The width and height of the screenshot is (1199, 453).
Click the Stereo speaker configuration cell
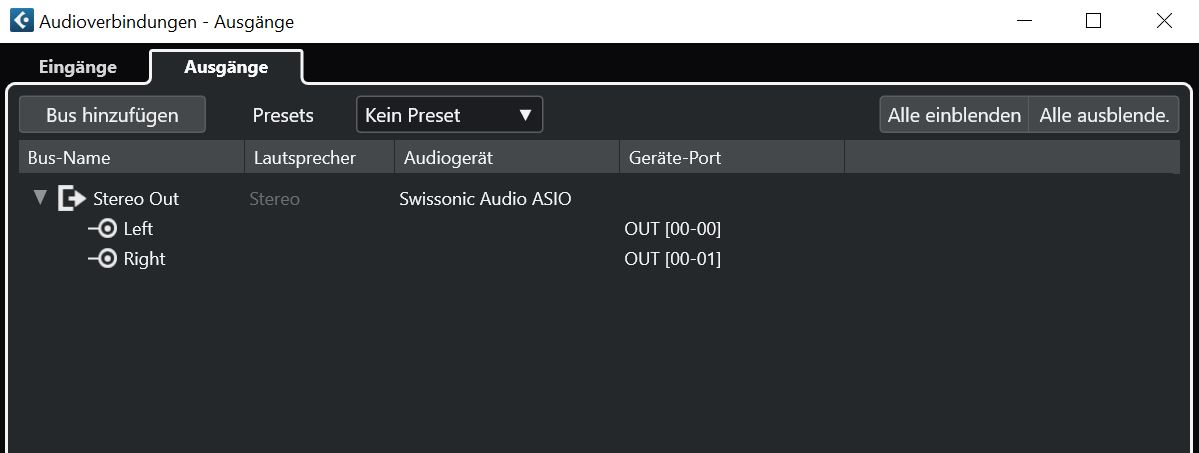[x=275, y=199]
